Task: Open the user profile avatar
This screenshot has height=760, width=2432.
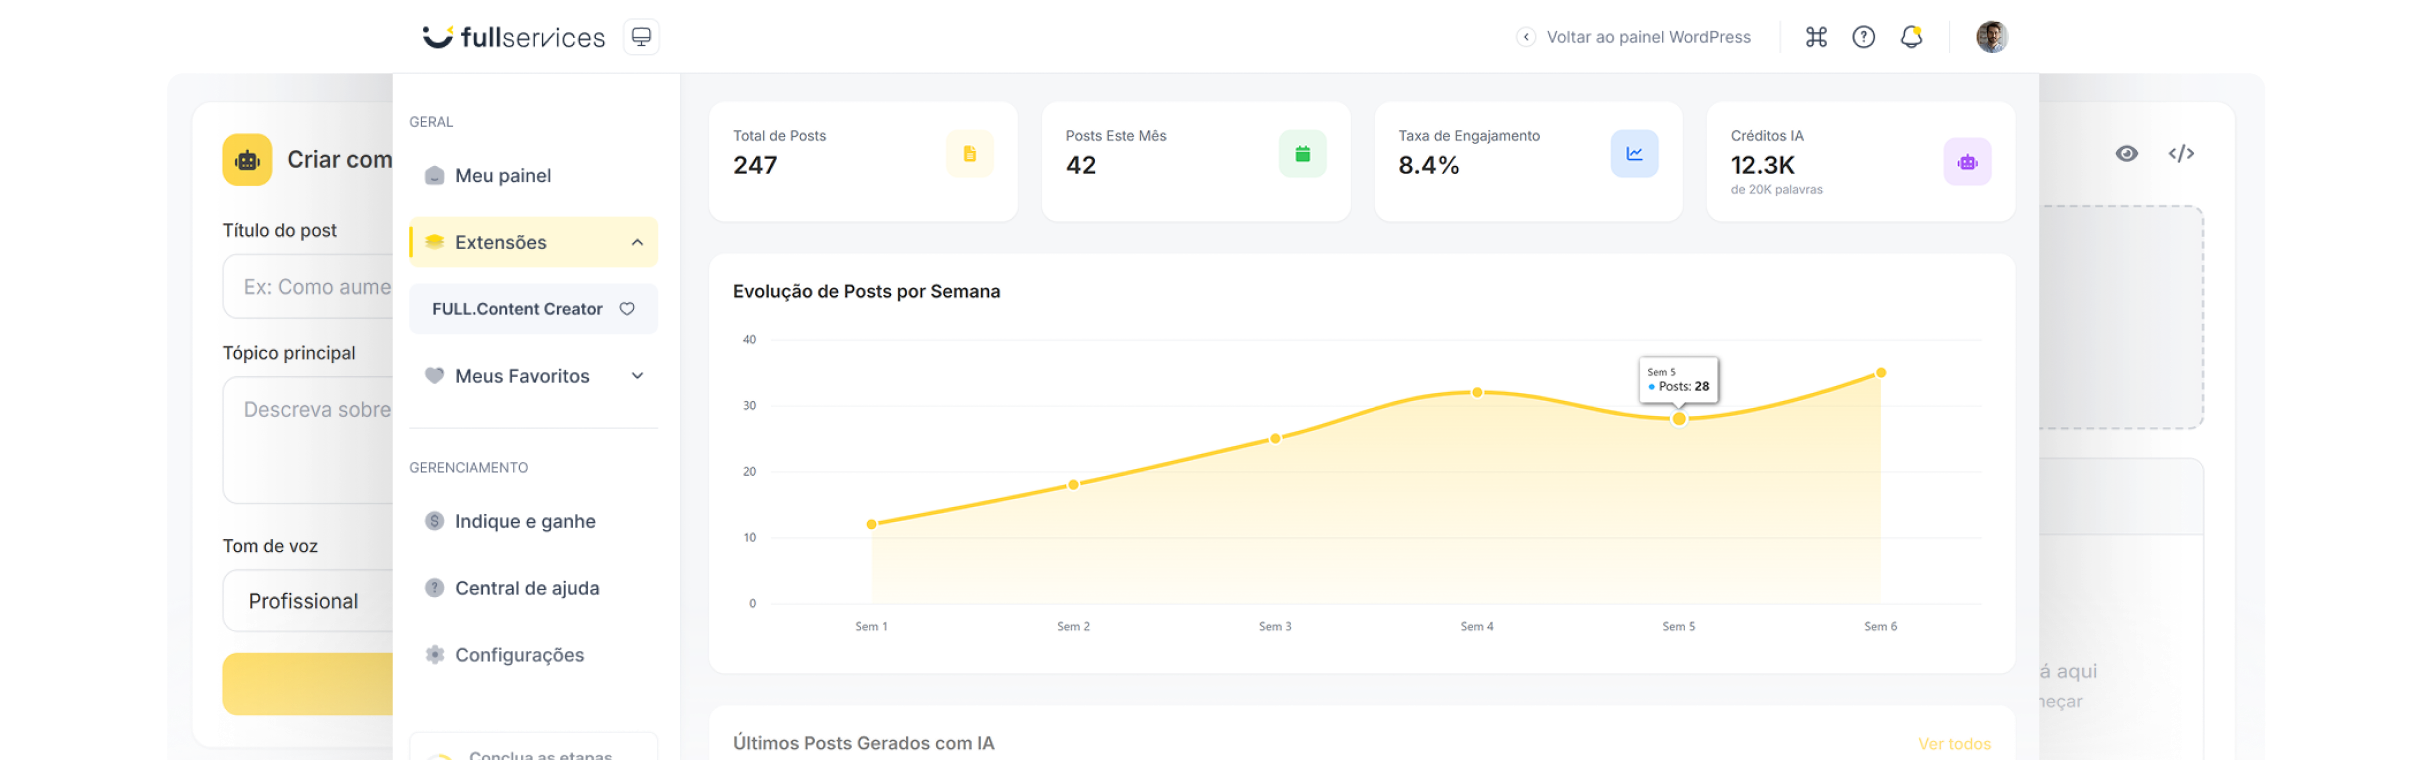Action: 1991,37
